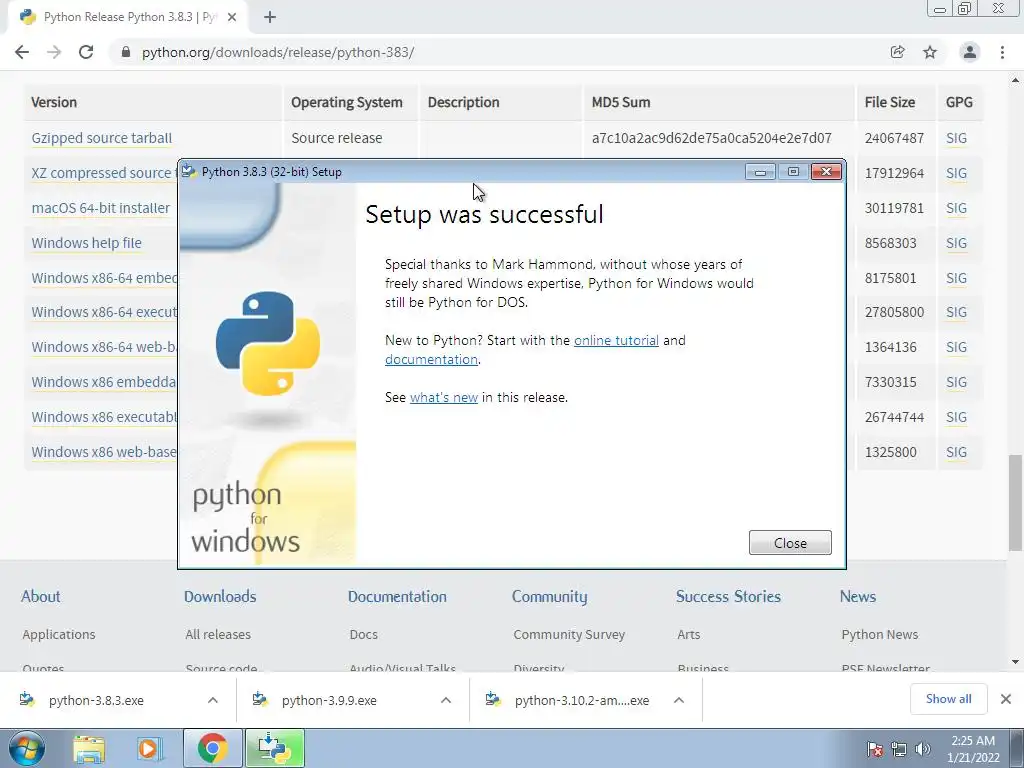1024x768 pixels.
Task: Click the site lock icon in address bar
Action: coord(126,52)
